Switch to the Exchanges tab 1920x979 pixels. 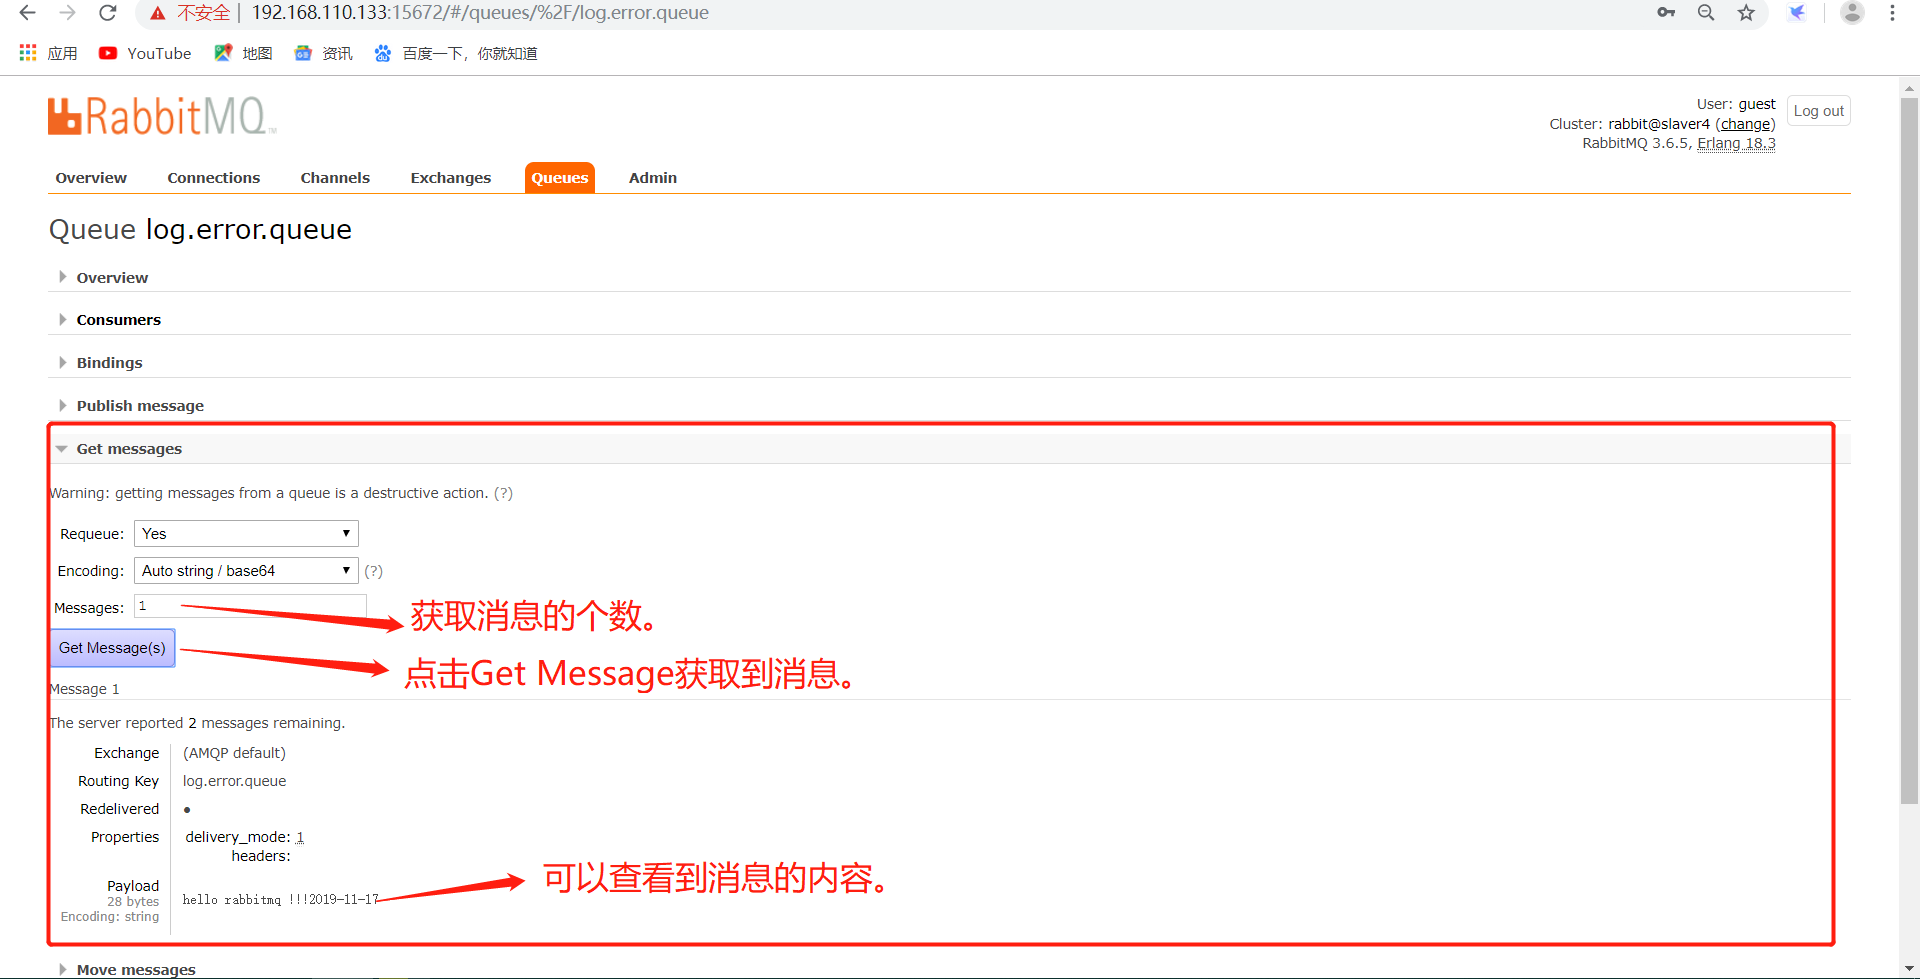(451, 178)
